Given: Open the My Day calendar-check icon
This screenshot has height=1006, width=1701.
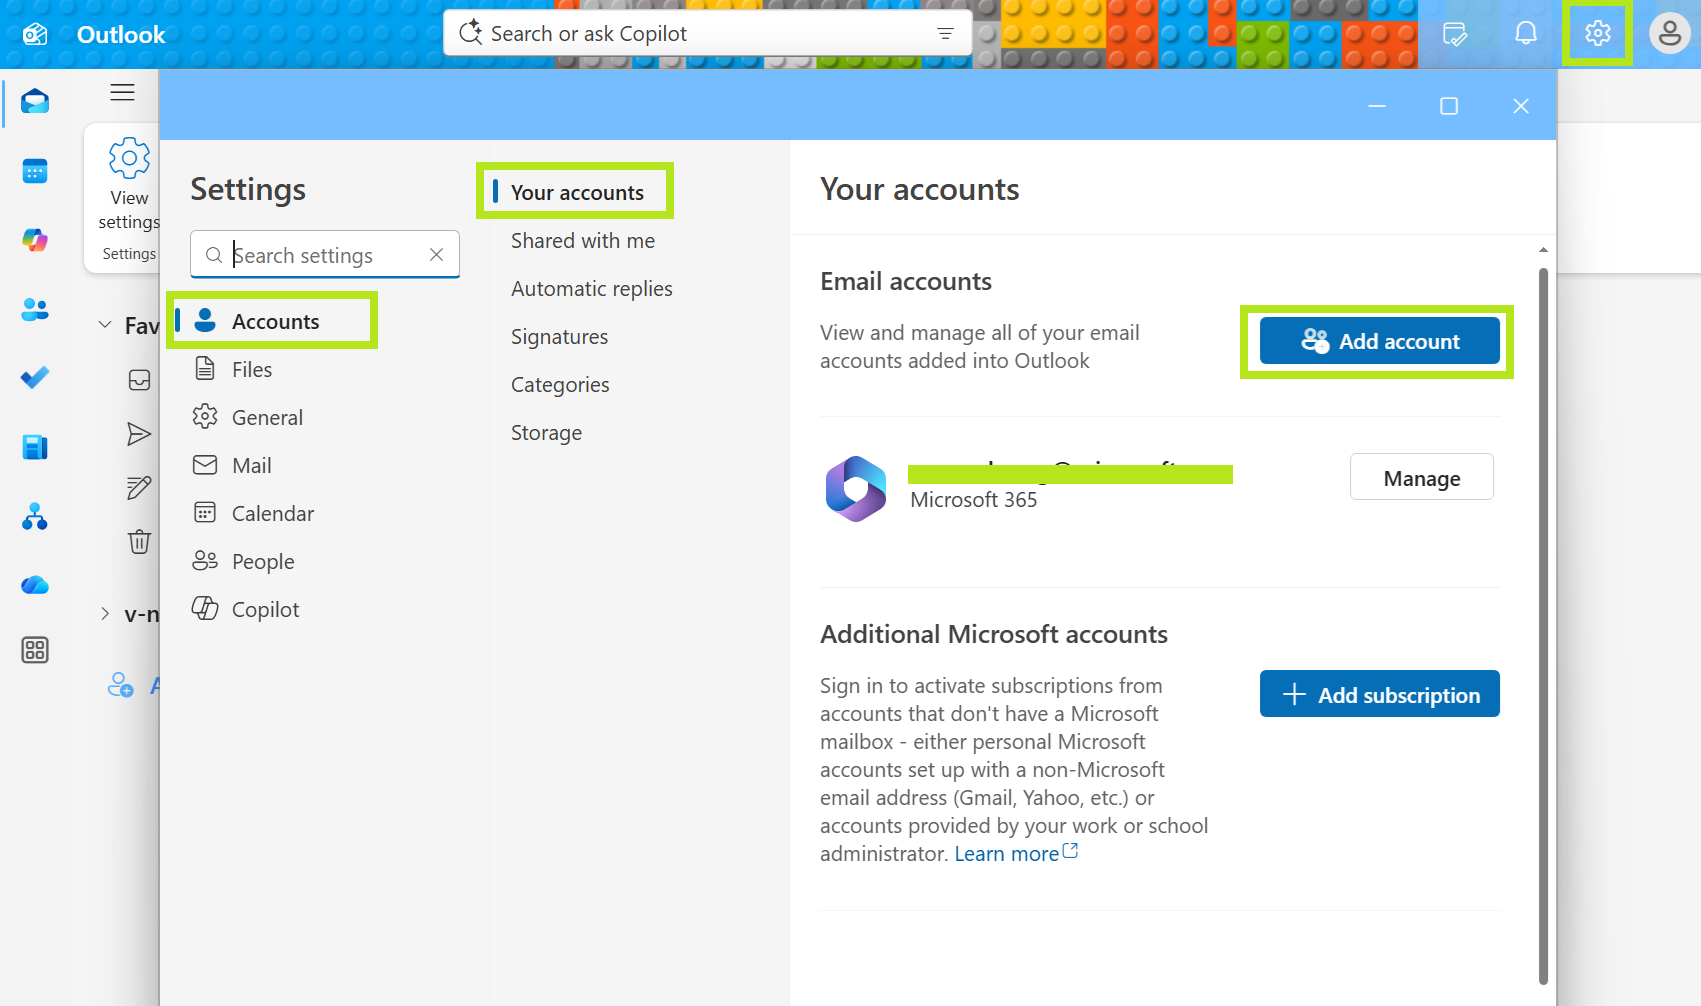Looking at the screenshot, I should (x=1455, y=34).
